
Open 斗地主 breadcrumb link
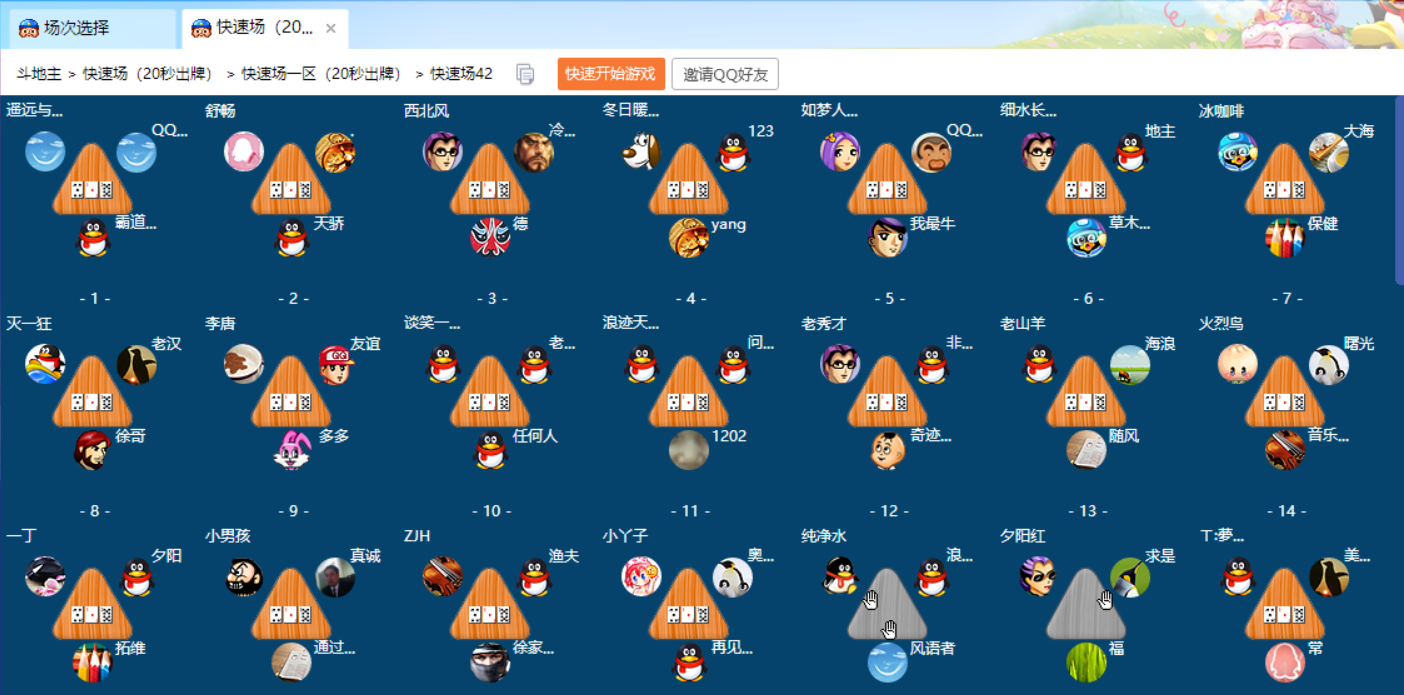click(x=38, y=74)
